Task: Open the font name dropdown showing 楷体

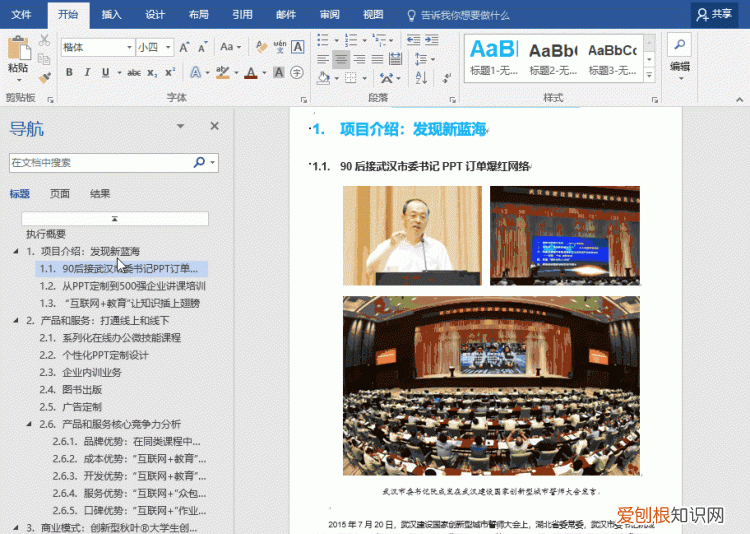Action: click(x=129, y=47)
